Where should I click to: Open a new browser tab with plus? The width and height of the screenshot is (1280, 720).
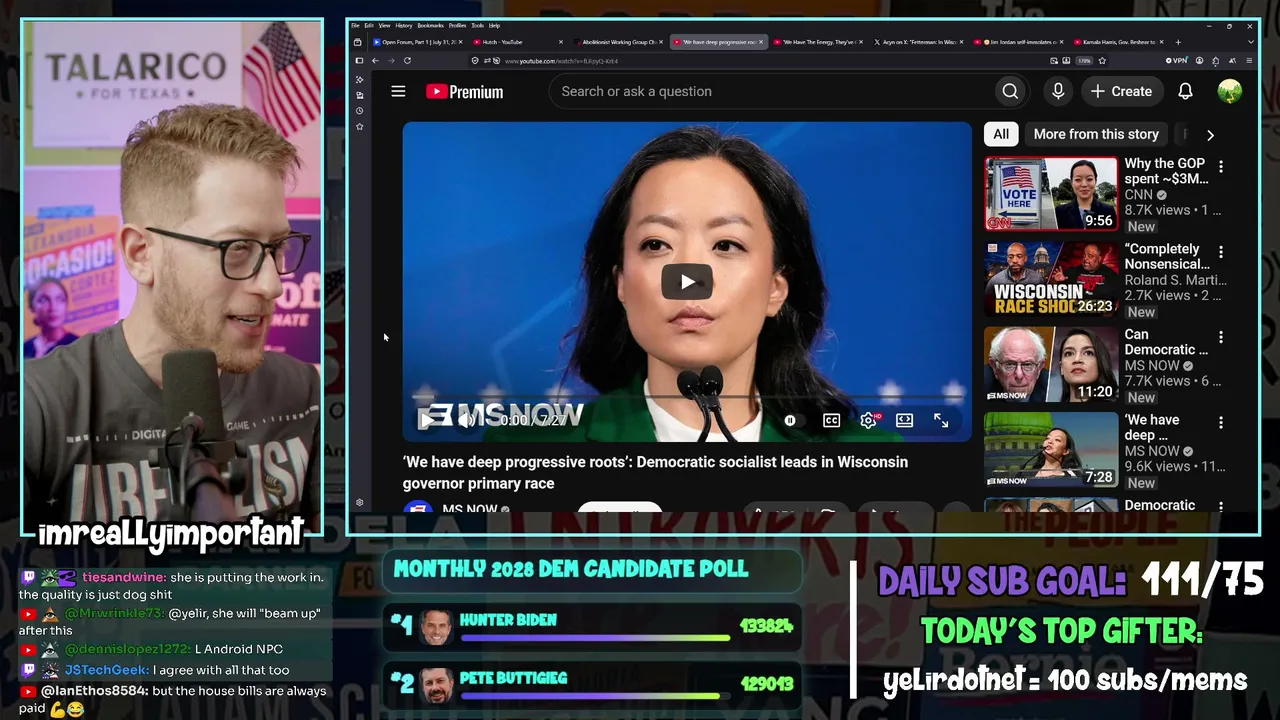1178,42
